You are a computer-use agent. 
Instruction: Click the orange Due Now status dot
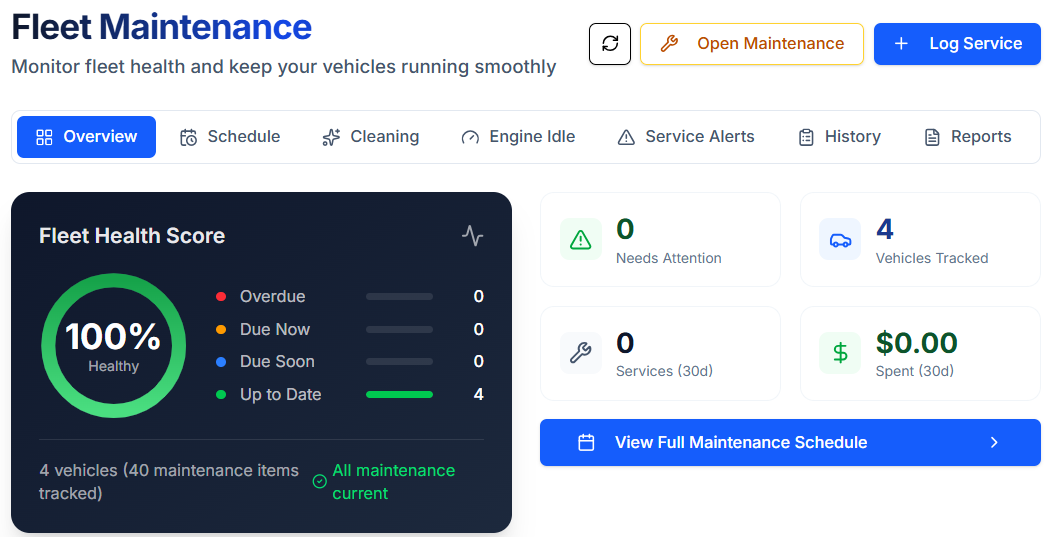[221, 329]
